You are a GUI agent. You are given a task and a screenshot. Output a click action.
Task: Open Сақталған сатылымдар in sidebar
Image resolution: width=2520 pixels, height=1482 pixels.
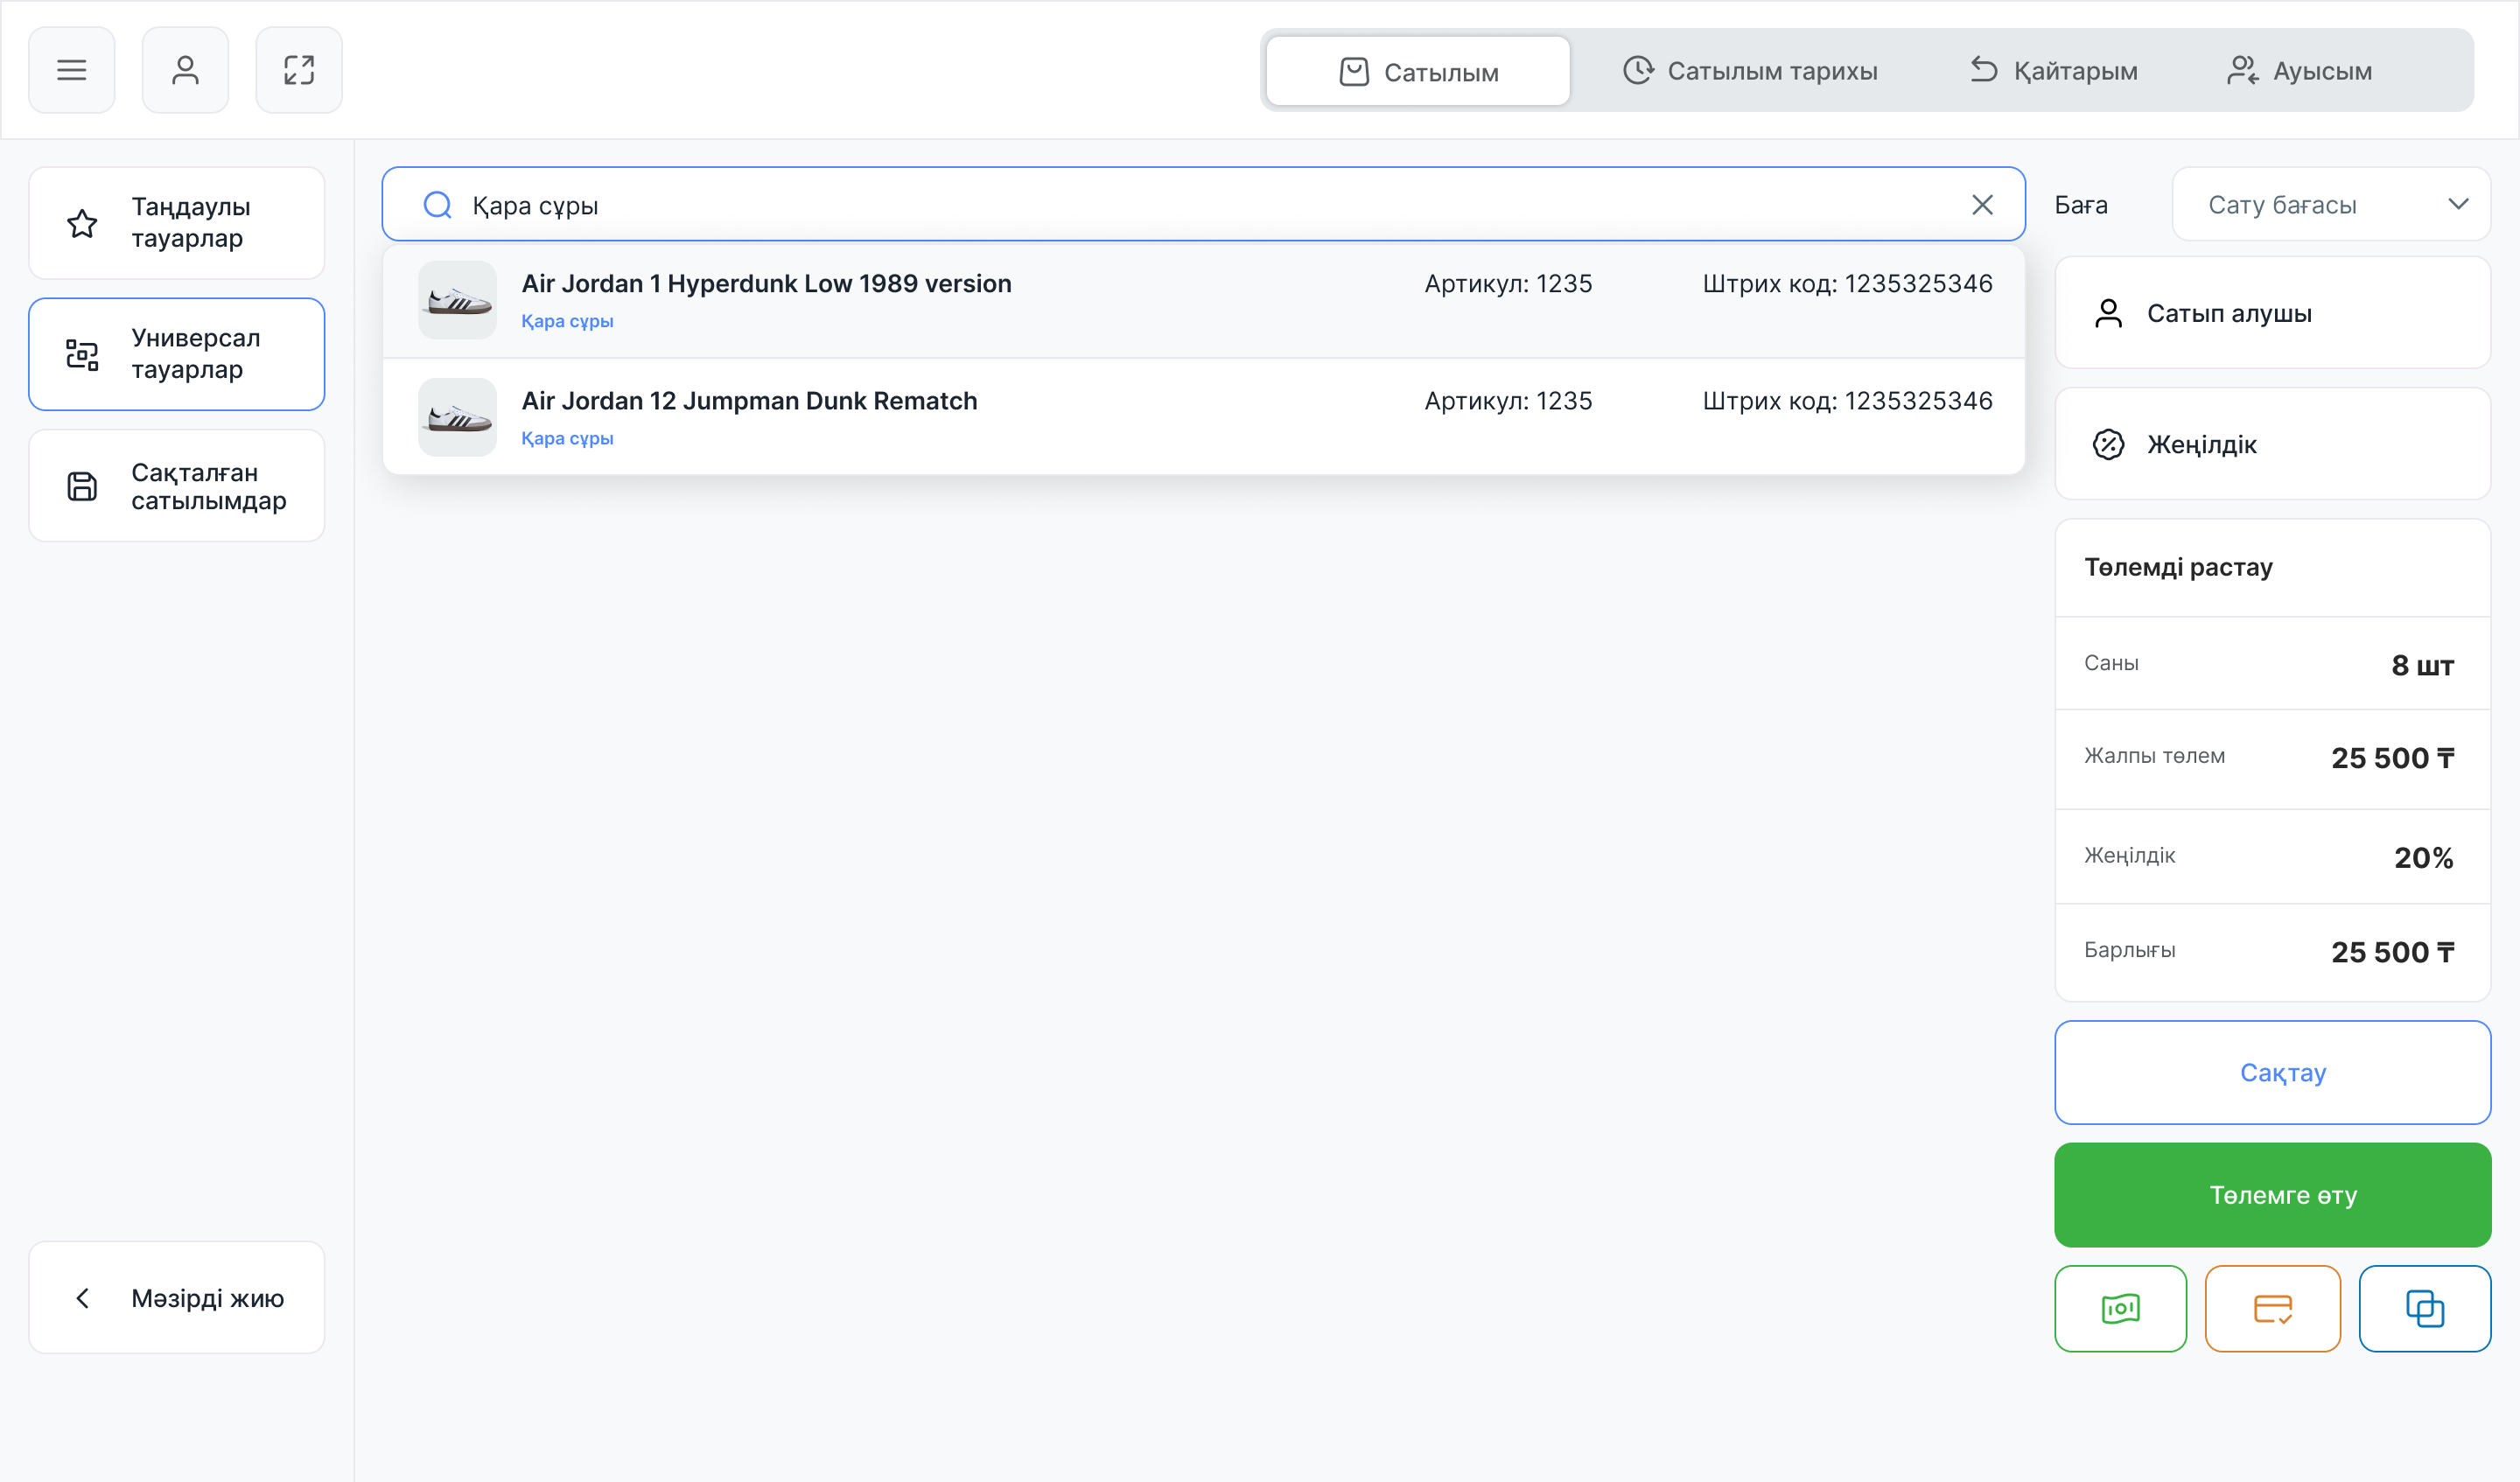tap(177, 486)
